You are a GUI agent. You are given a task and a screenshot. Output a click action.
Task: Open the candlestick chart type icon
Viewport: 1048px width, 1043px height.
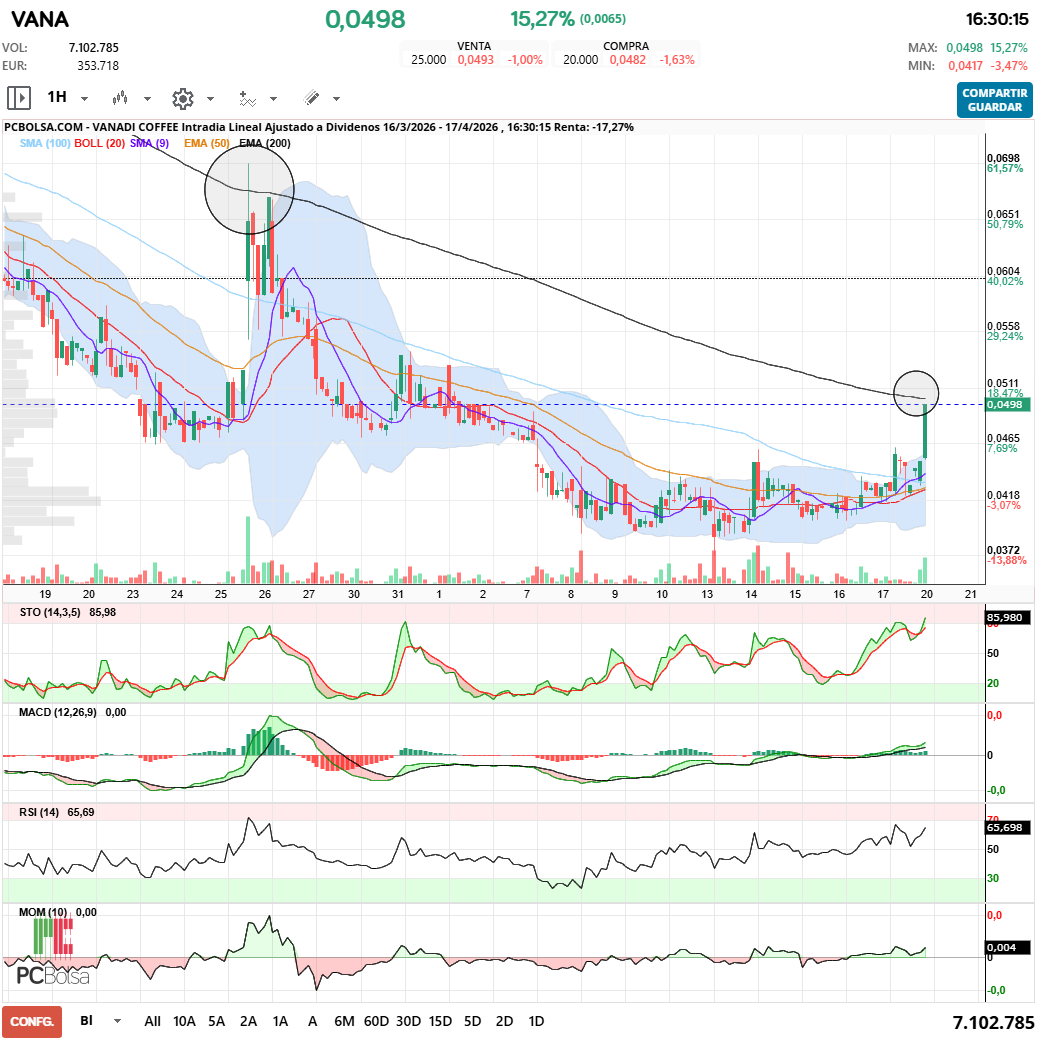click(120, 98)
